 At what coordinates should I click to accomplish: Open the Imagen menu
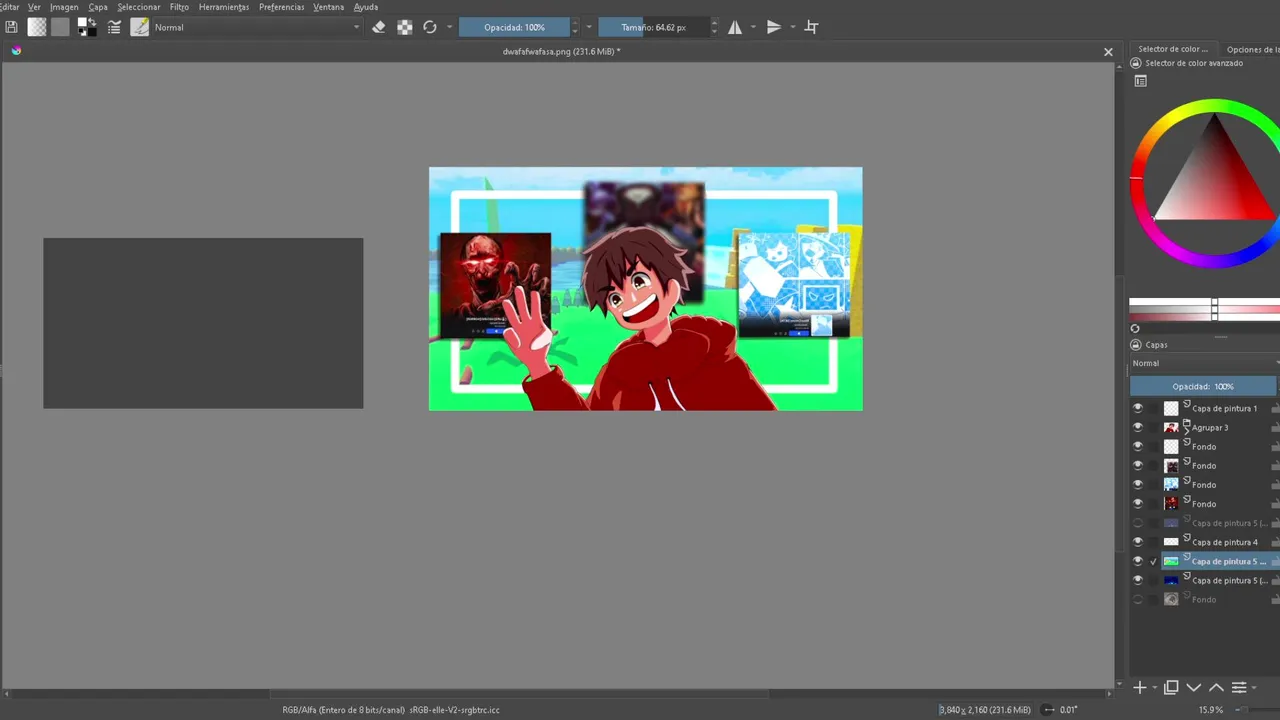tap(64, 7)
